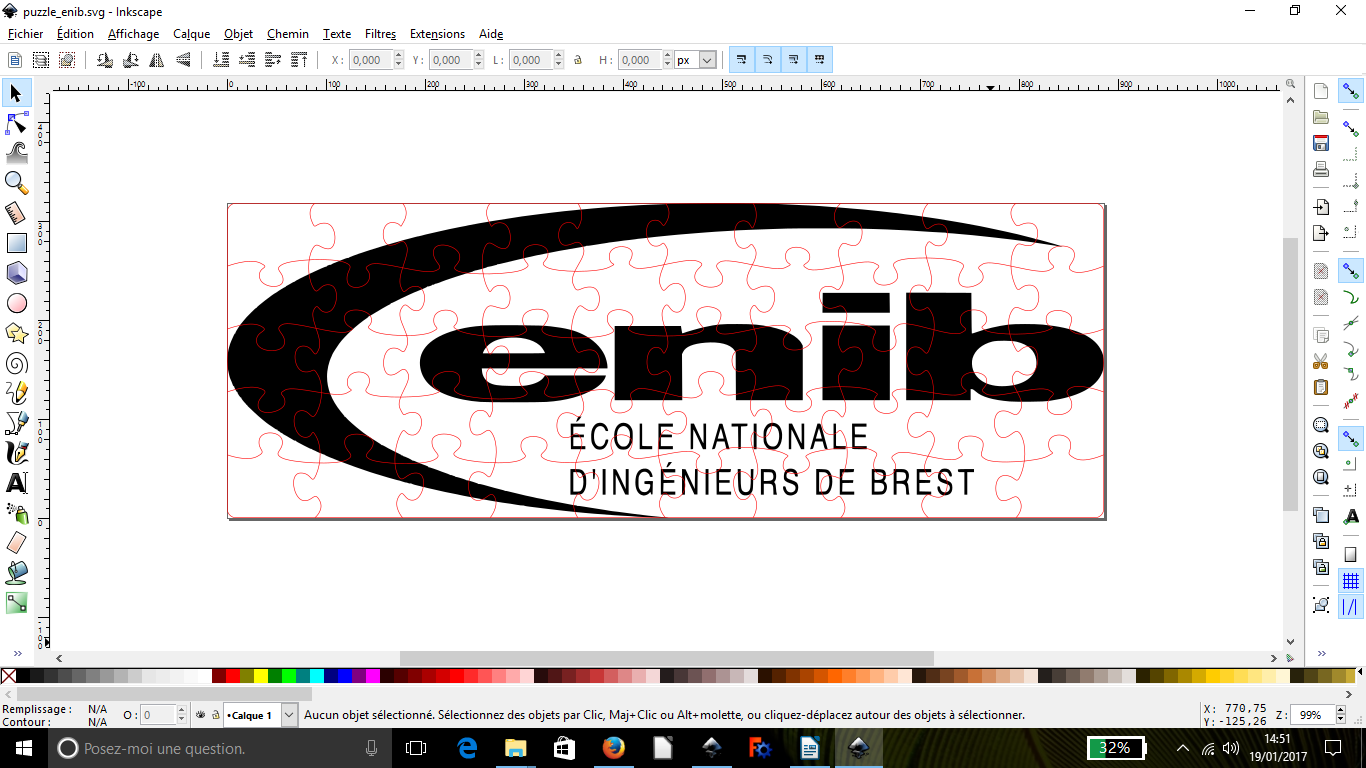Select the Rectangle tool
The width and height of the screenshot is (1366, 768).
point(16,243)
